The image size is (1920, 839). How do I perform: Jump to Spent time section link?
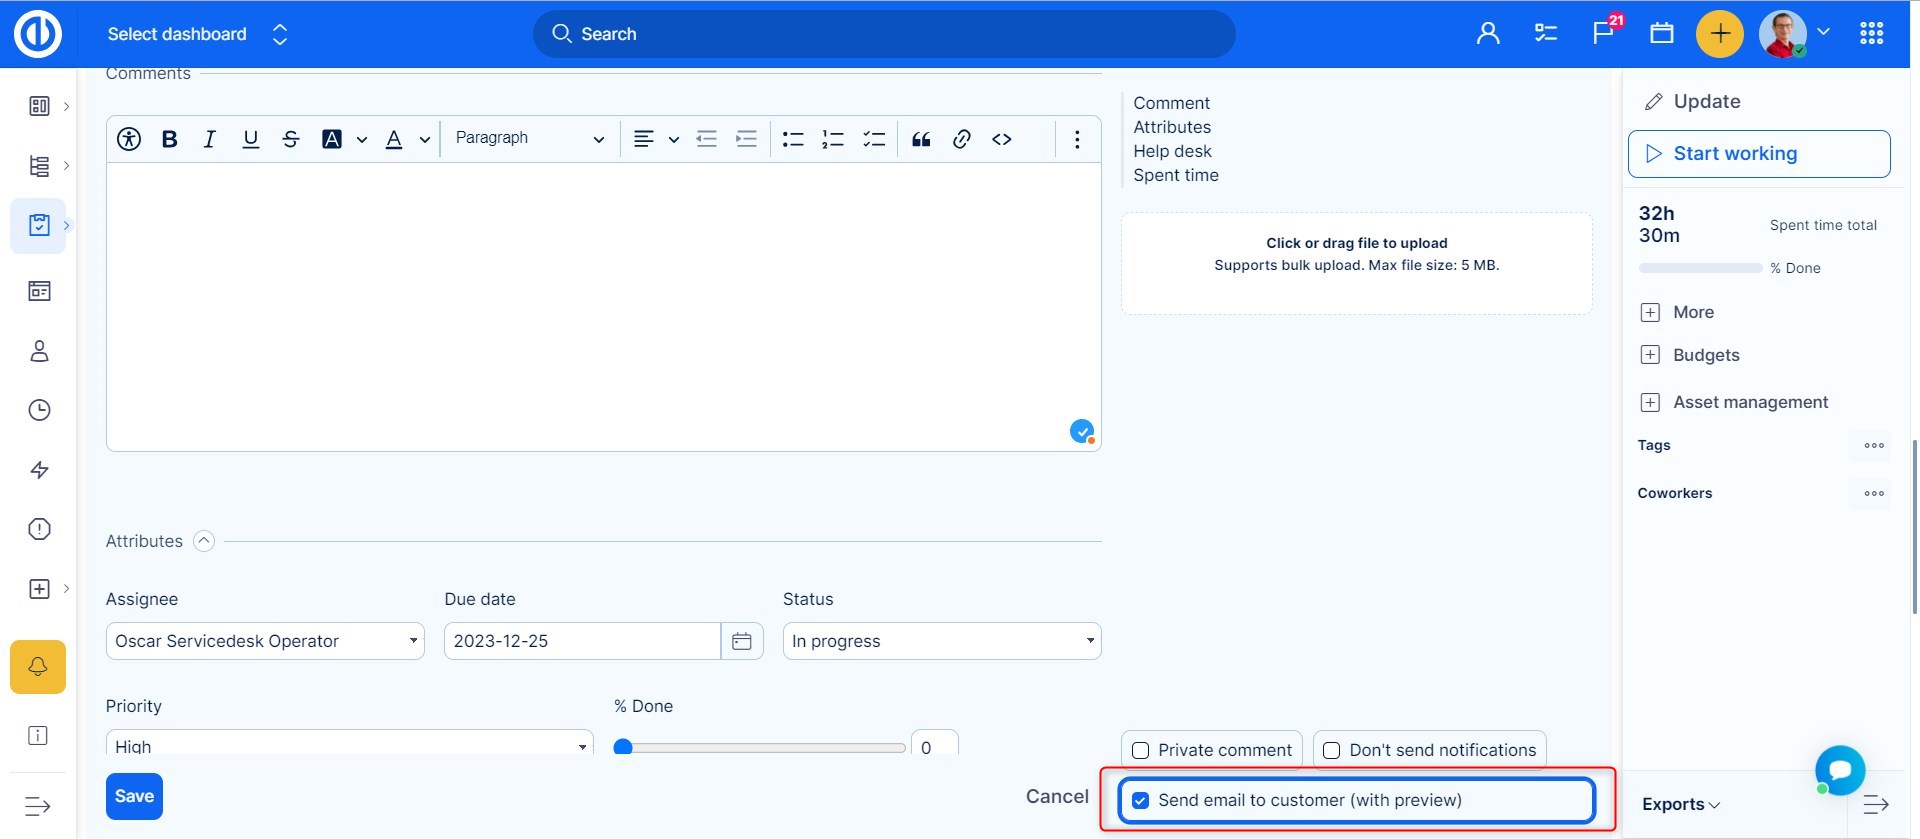(x=1175, y=175)
